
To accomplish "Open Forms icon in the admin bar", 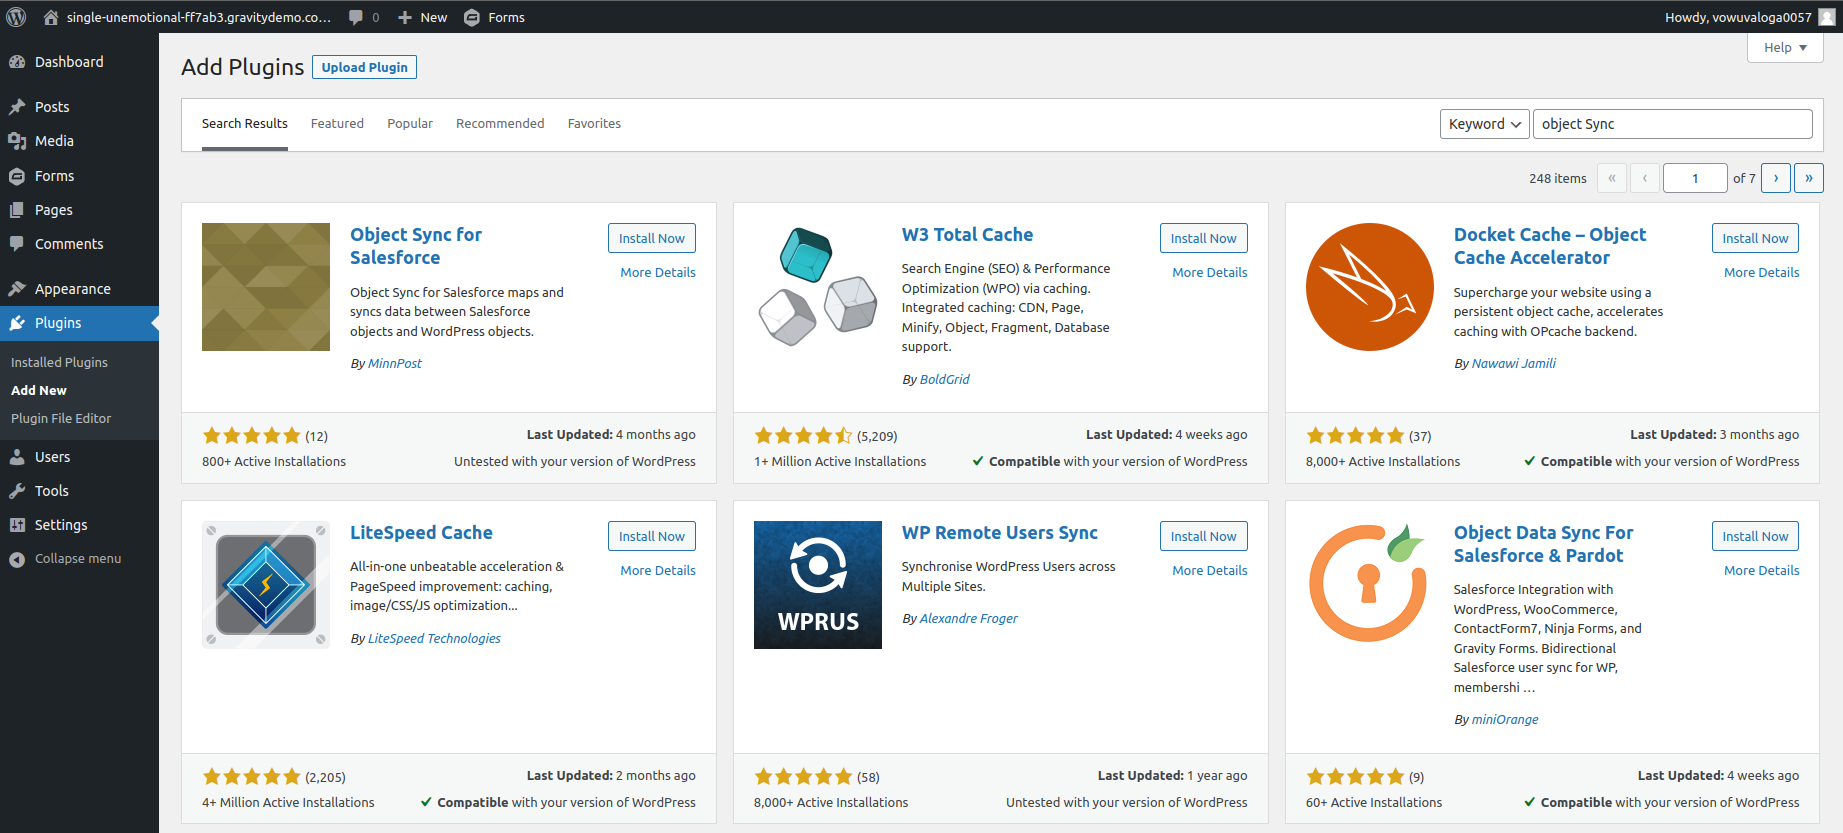I will coord(472,17).
